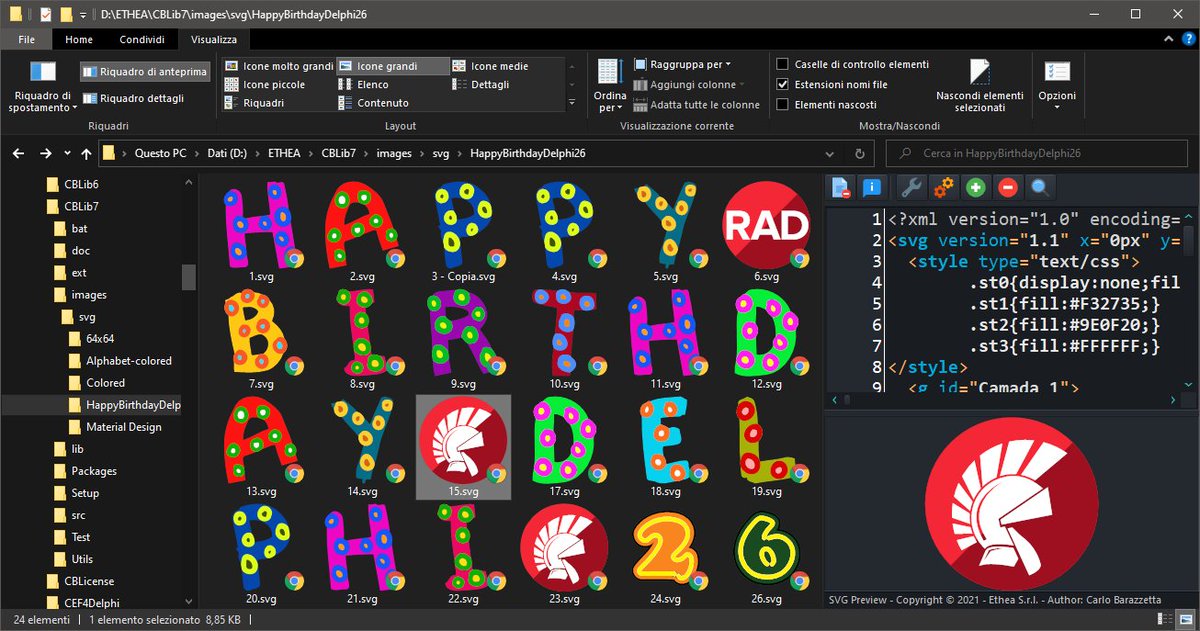The height and width of the screenshot is (631, 1200).
Task: Switch to the Condividi ribbon tab
Action: pyautogui.click(x=142, y=39)
